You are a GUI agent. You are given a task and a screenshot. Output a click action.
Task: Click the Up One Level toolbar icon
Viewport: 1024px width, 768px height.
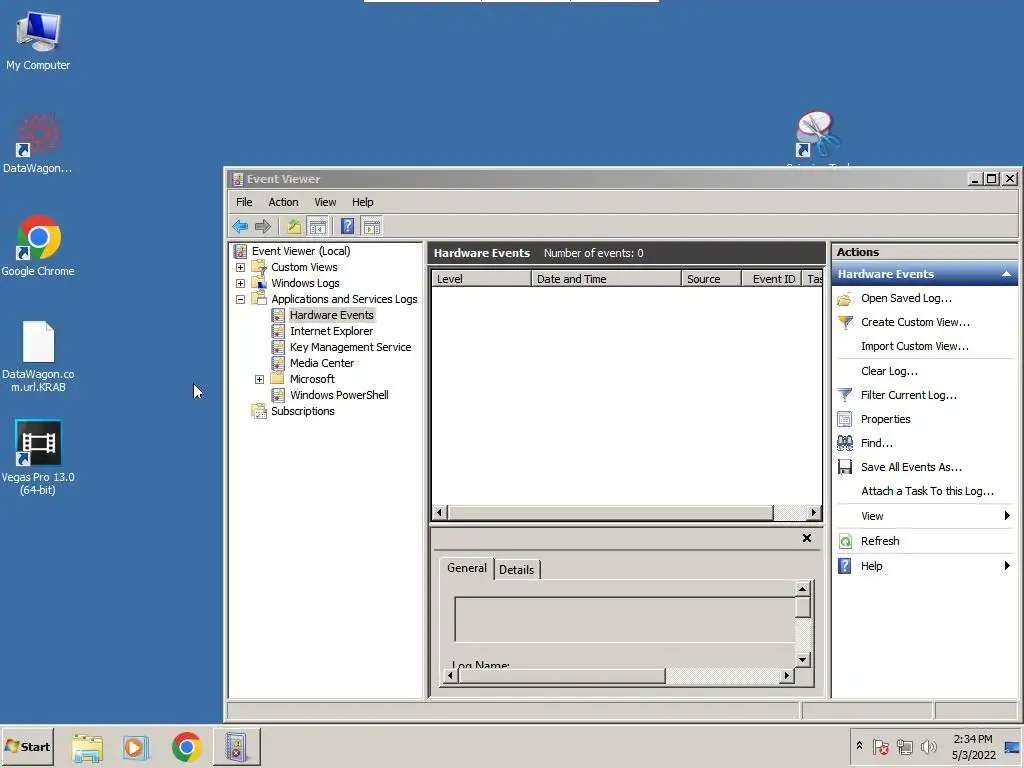coord(294,227)
